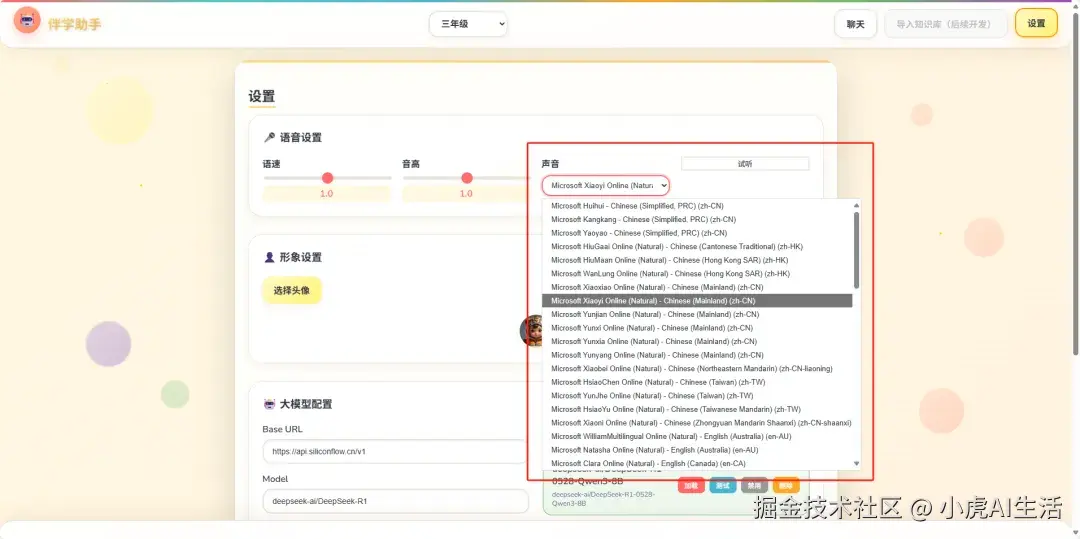The width and height of the screenshot is (1080, 539).
Task: Click the scroll-down arrow of the voice list
Action: (x=856, y=464)
